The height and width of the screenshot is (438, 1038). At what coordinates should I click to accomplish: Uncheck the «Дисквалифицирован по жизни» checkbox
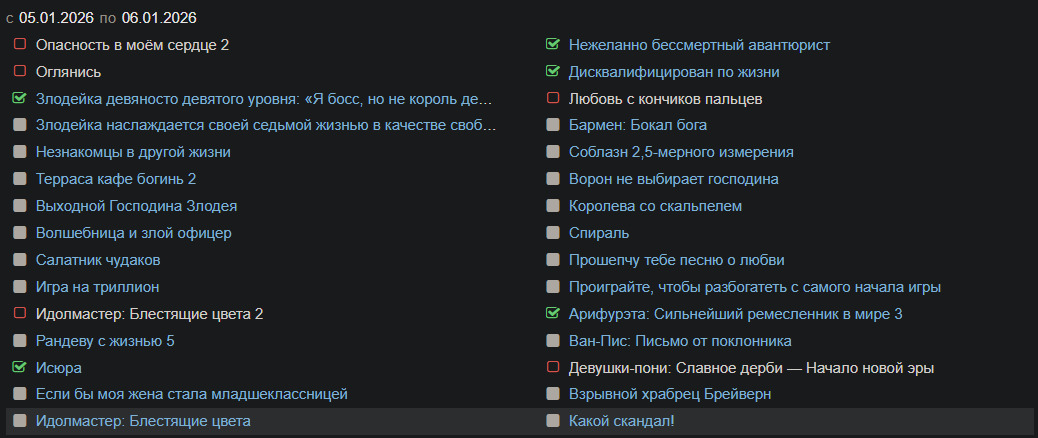point(552,72)
